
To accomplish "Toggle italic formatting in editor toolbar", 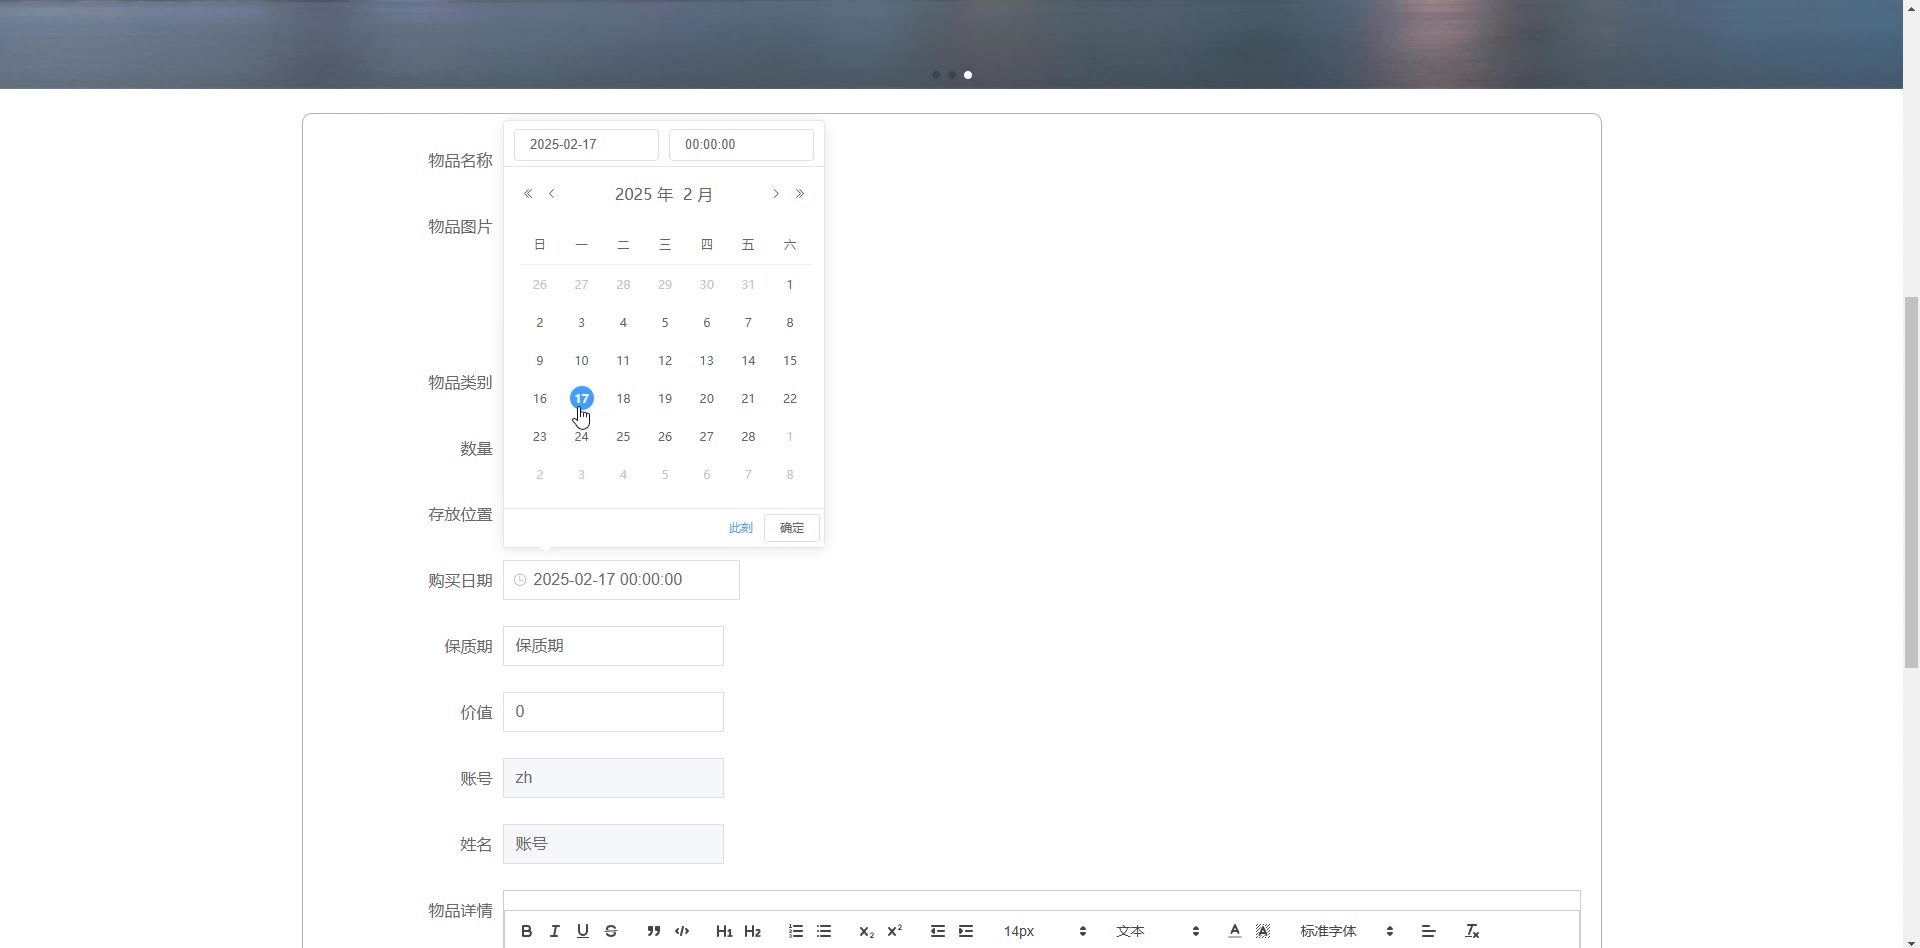I will [555, 931].
